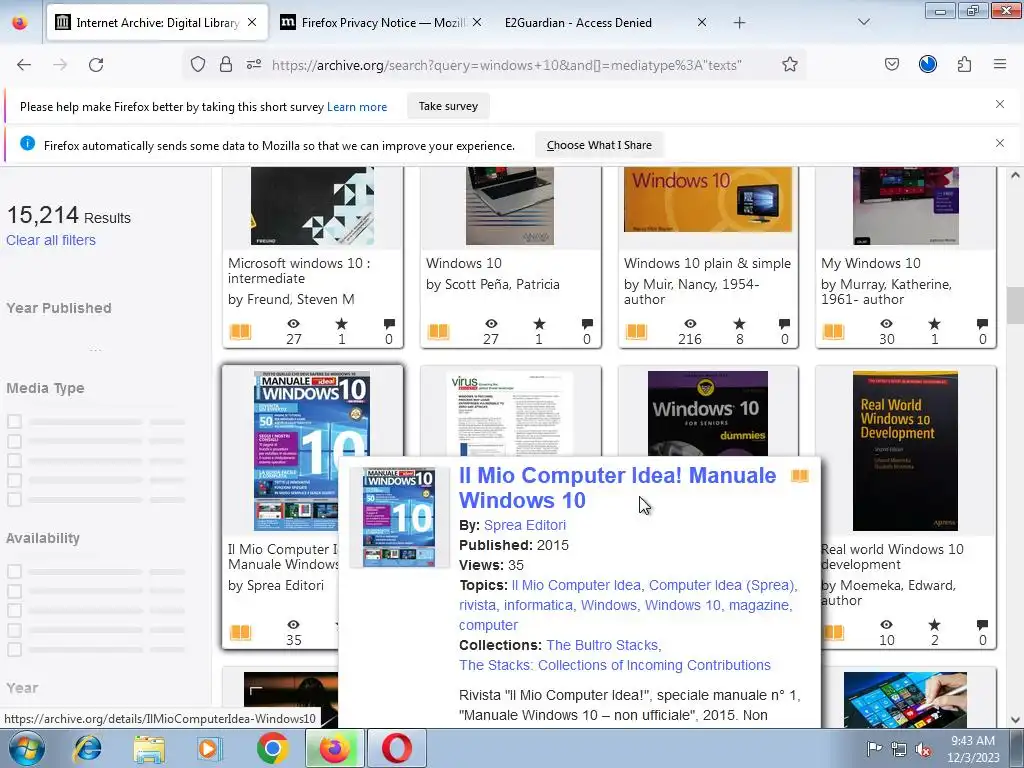
Task: Click the Clear all filters link
Action: click(51, 240)
